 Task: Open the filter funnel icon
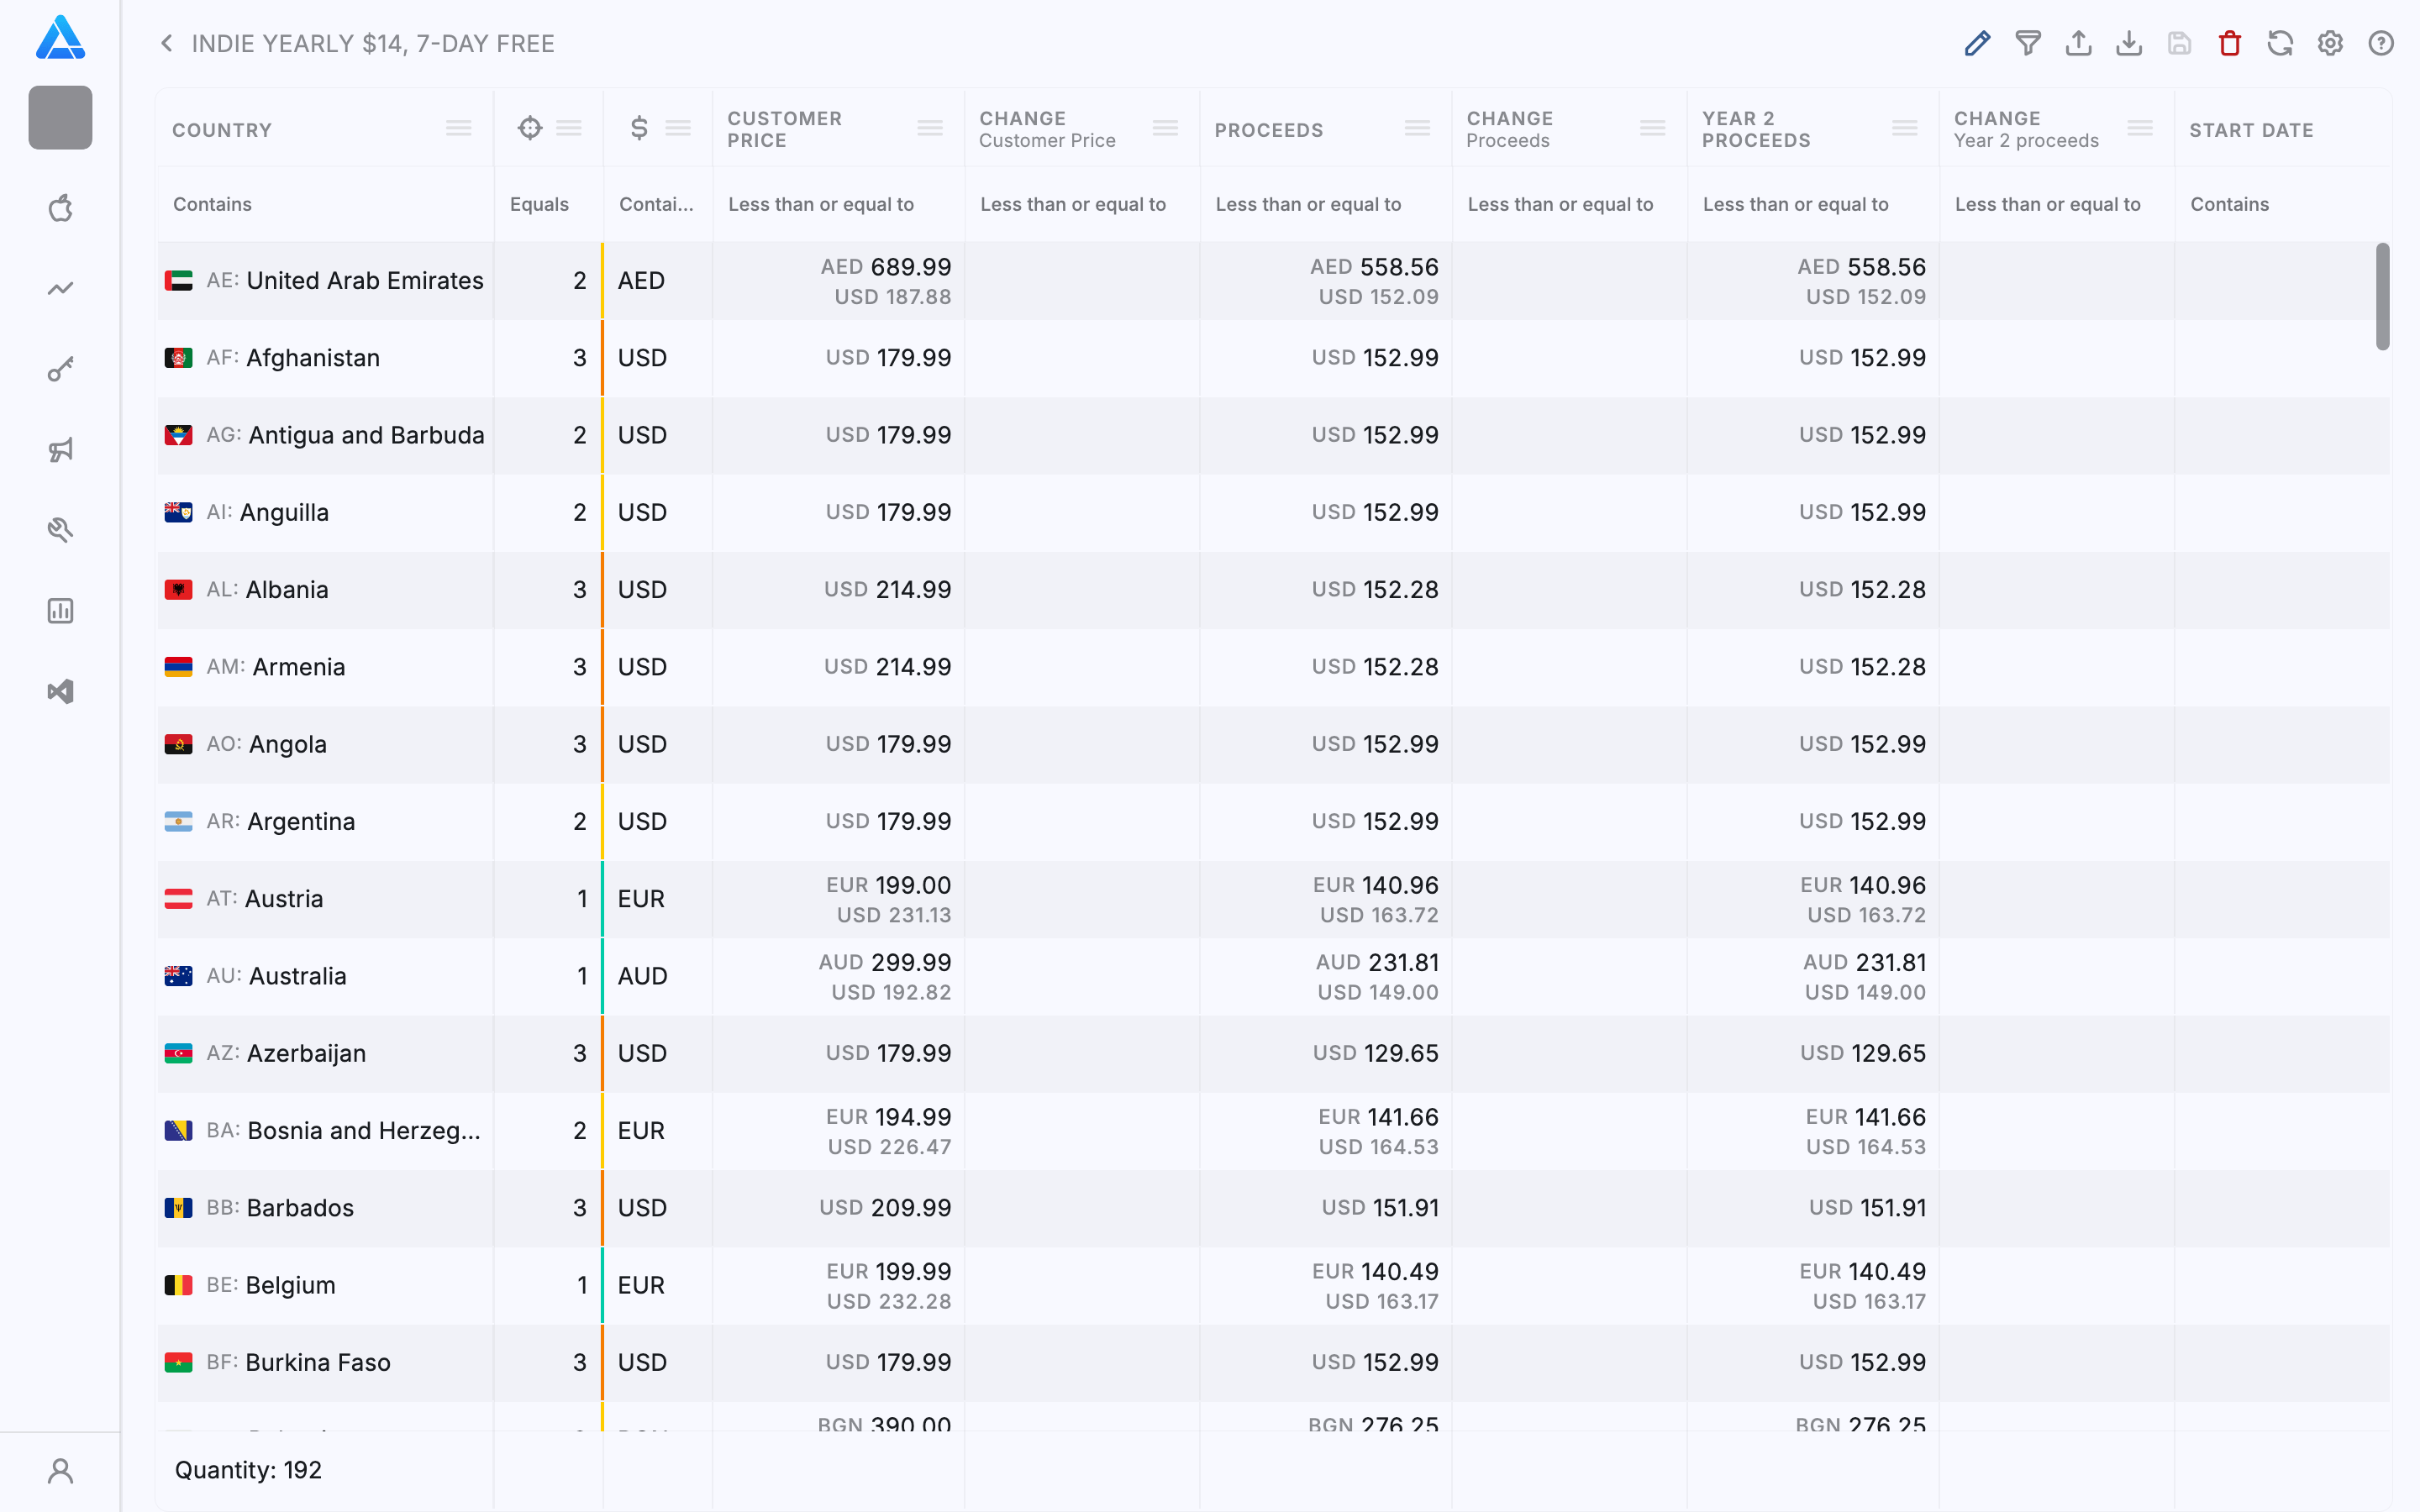point(2028,43)
